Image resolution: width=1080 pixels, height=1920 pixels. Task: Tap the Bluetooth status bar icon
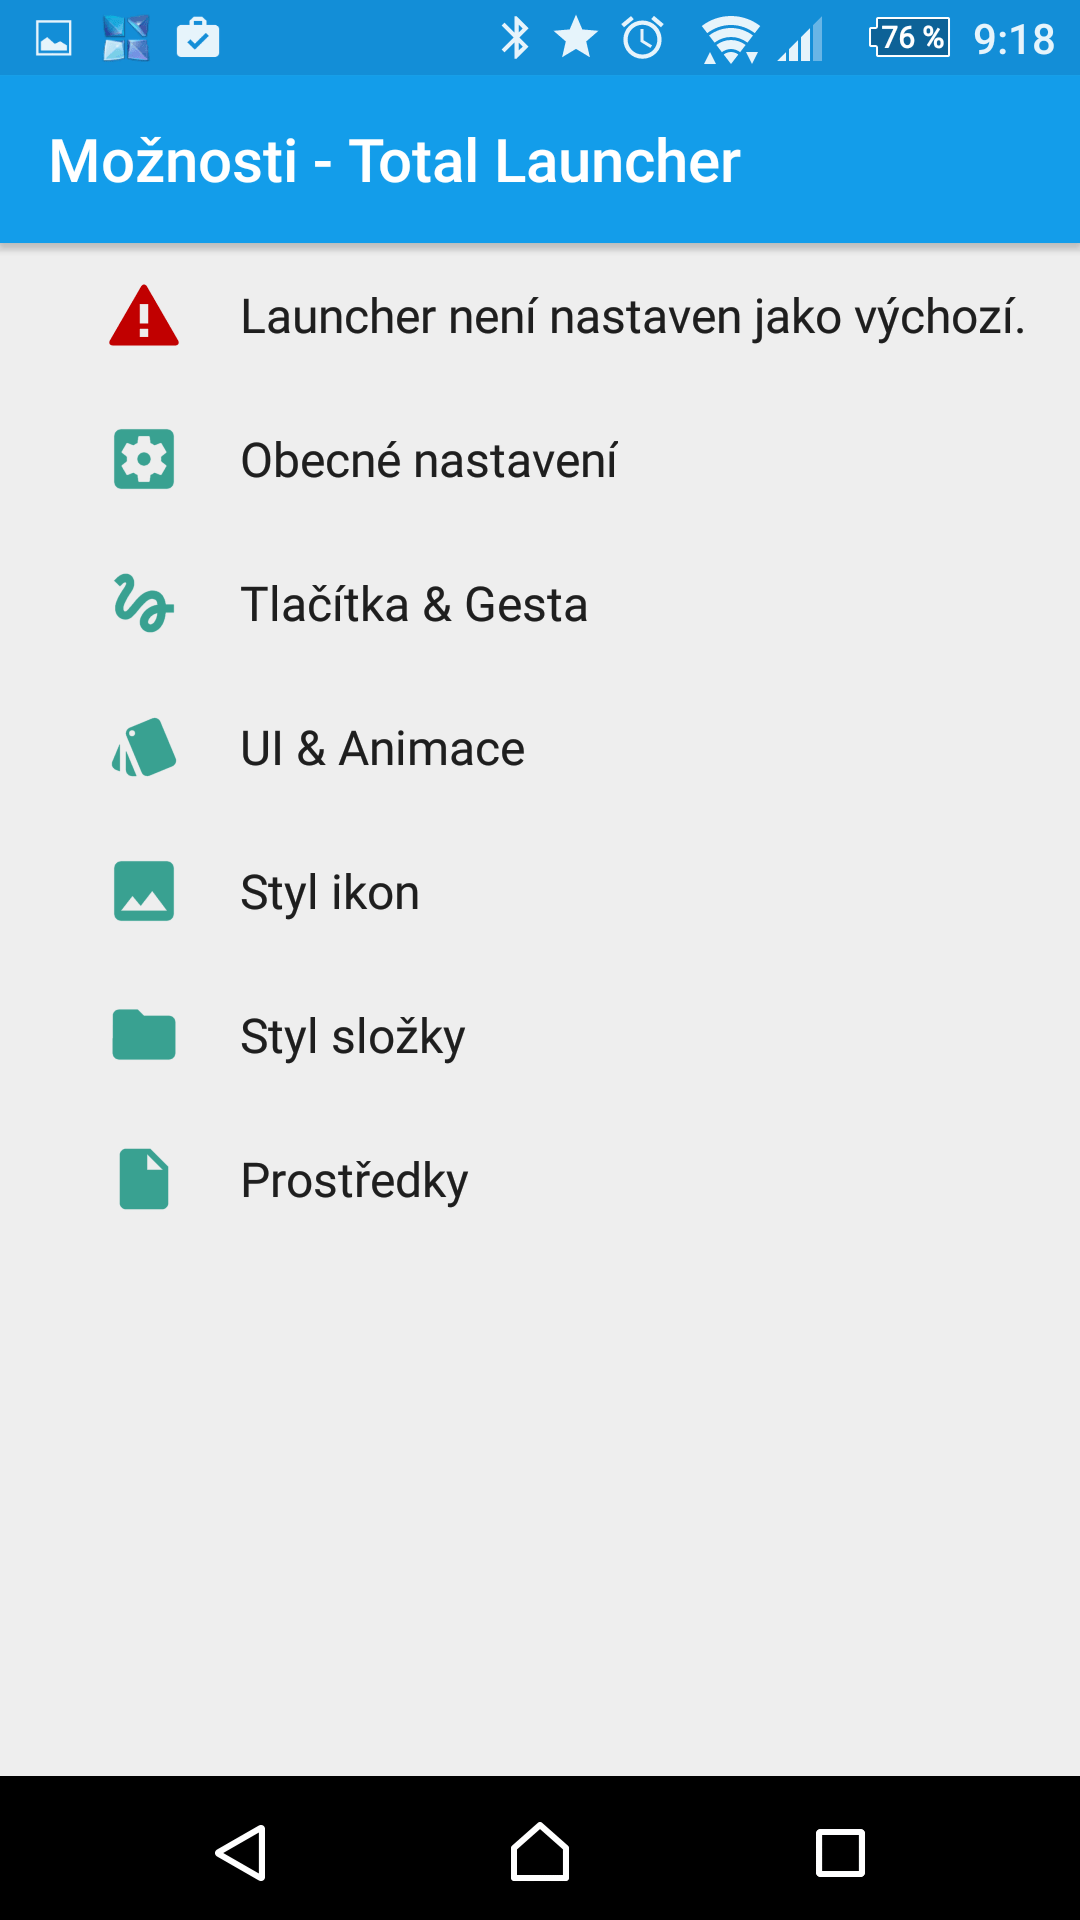515,39
